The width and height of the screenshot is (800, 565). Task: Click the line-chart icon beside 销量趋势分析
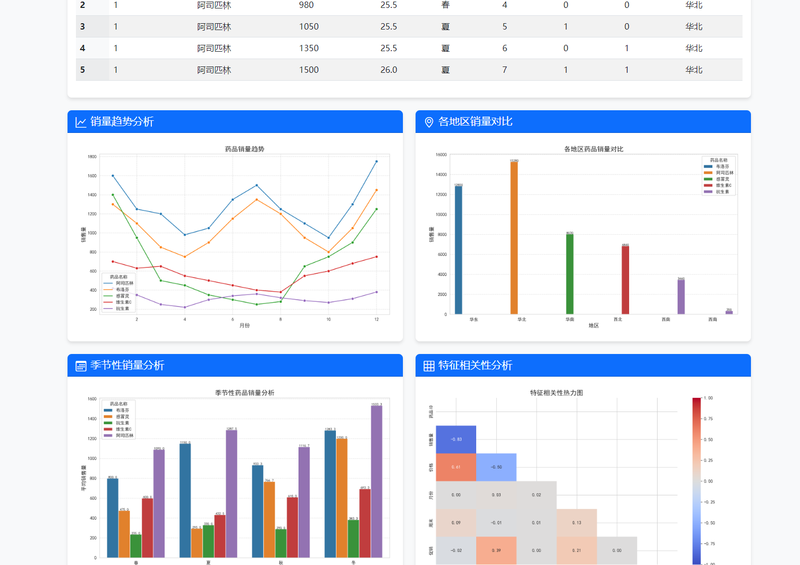[x=81, y=122]
